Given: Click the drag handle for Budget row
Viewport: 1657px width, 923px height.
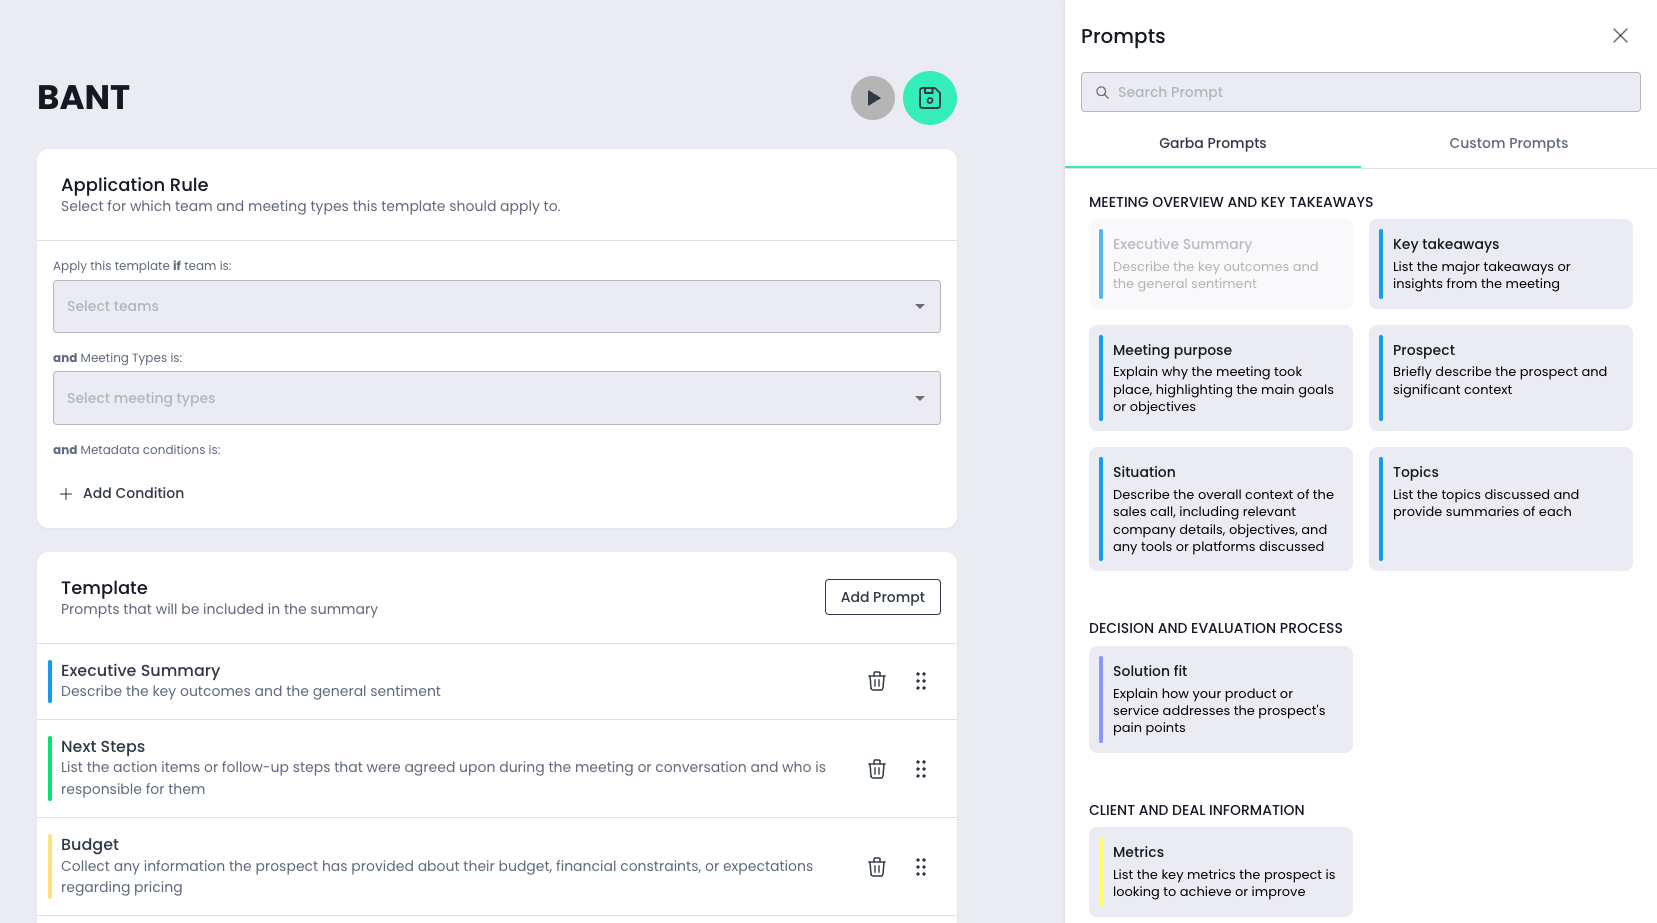Looking at the screenshot, I should [920, 867].
